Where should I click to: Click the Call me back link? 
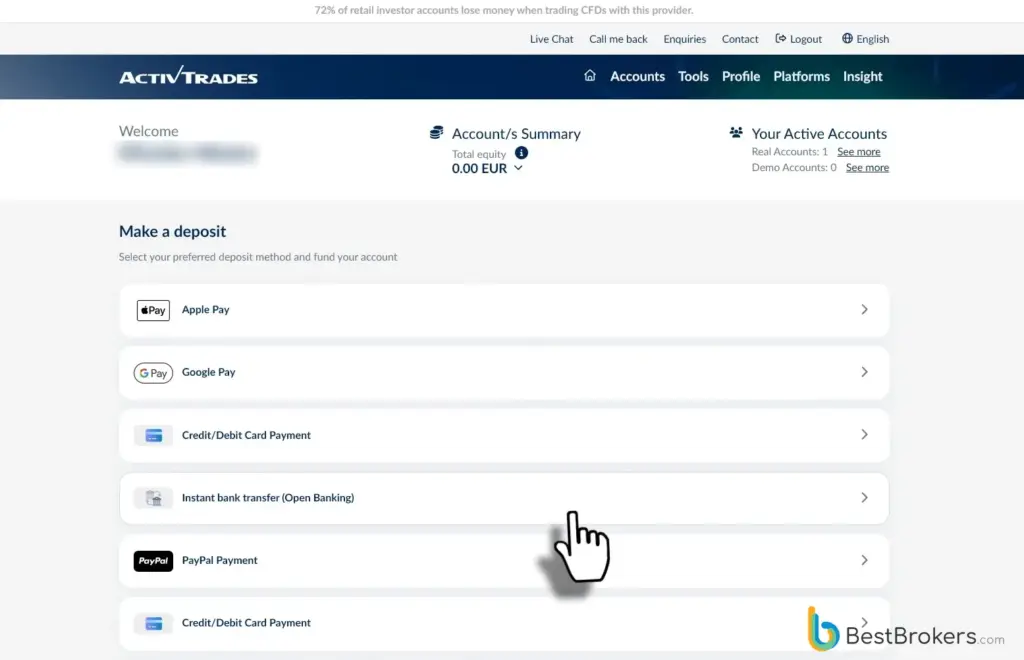tap(618, 39)
